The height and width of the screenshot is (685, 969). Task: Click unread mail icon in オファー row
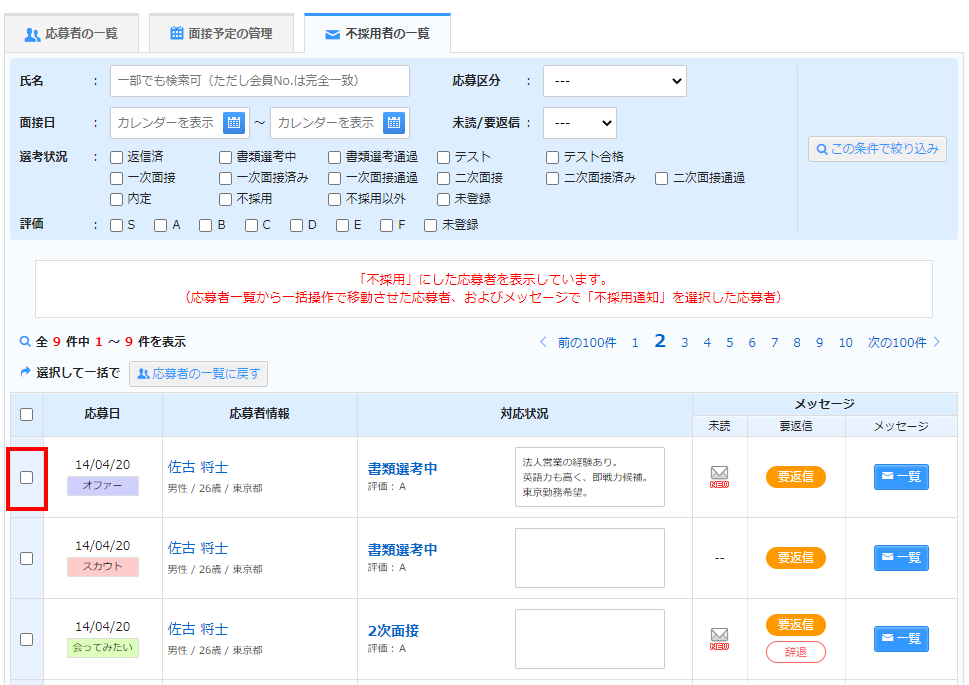719,477
